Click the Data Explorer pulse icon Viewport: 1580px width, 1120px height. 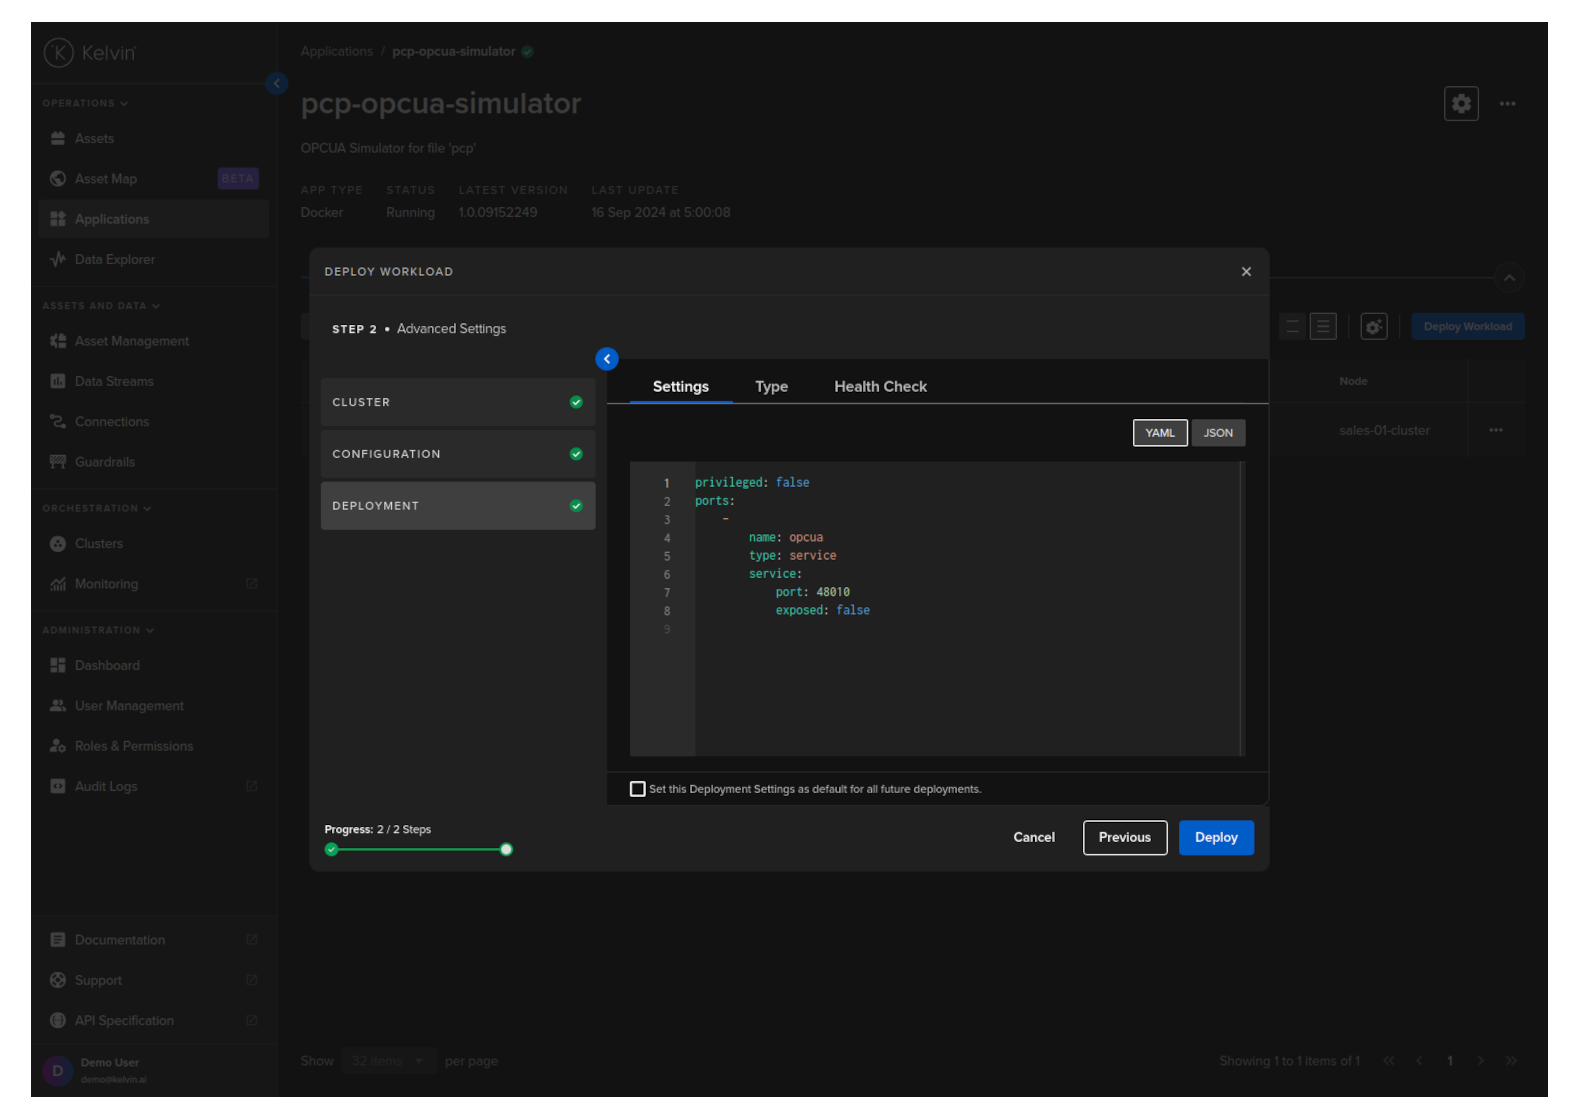[58, 259]
